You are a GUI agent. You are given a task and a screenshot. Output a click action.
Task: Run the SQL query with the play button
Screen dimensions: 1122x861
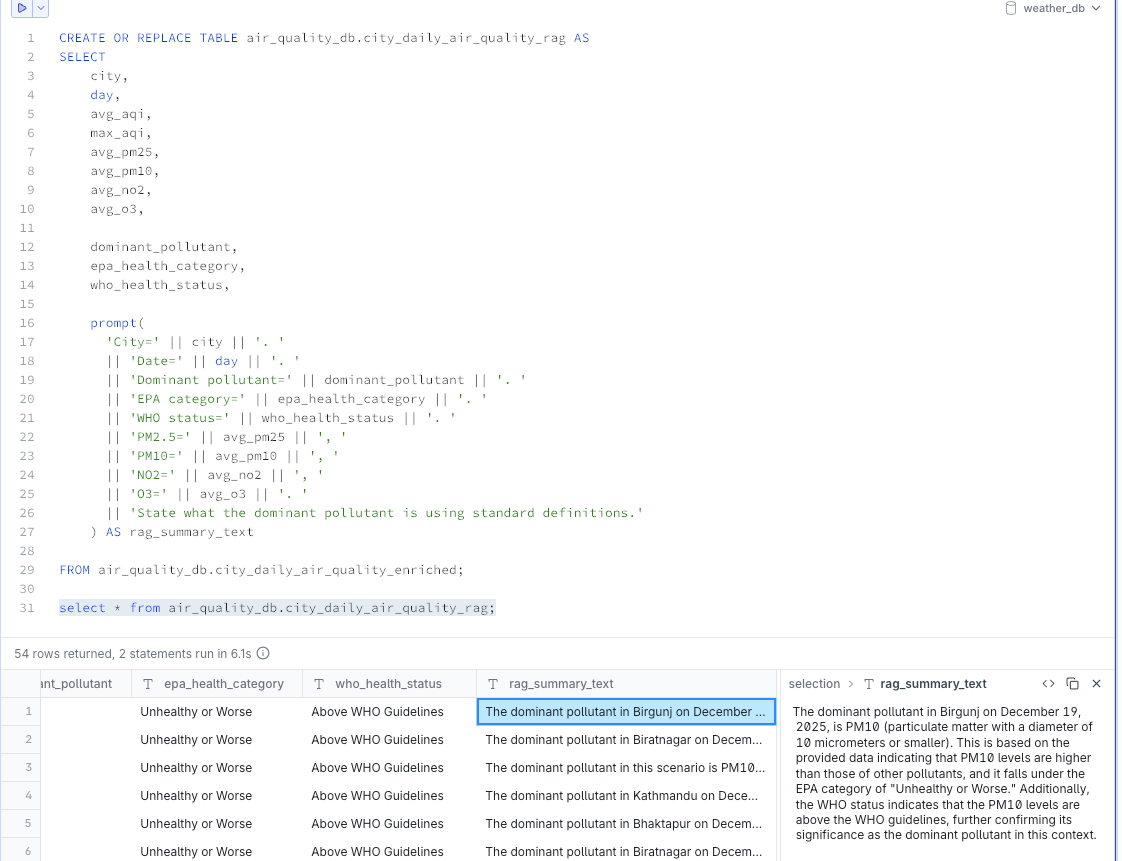pyautogui.click(x=20, y=8)
